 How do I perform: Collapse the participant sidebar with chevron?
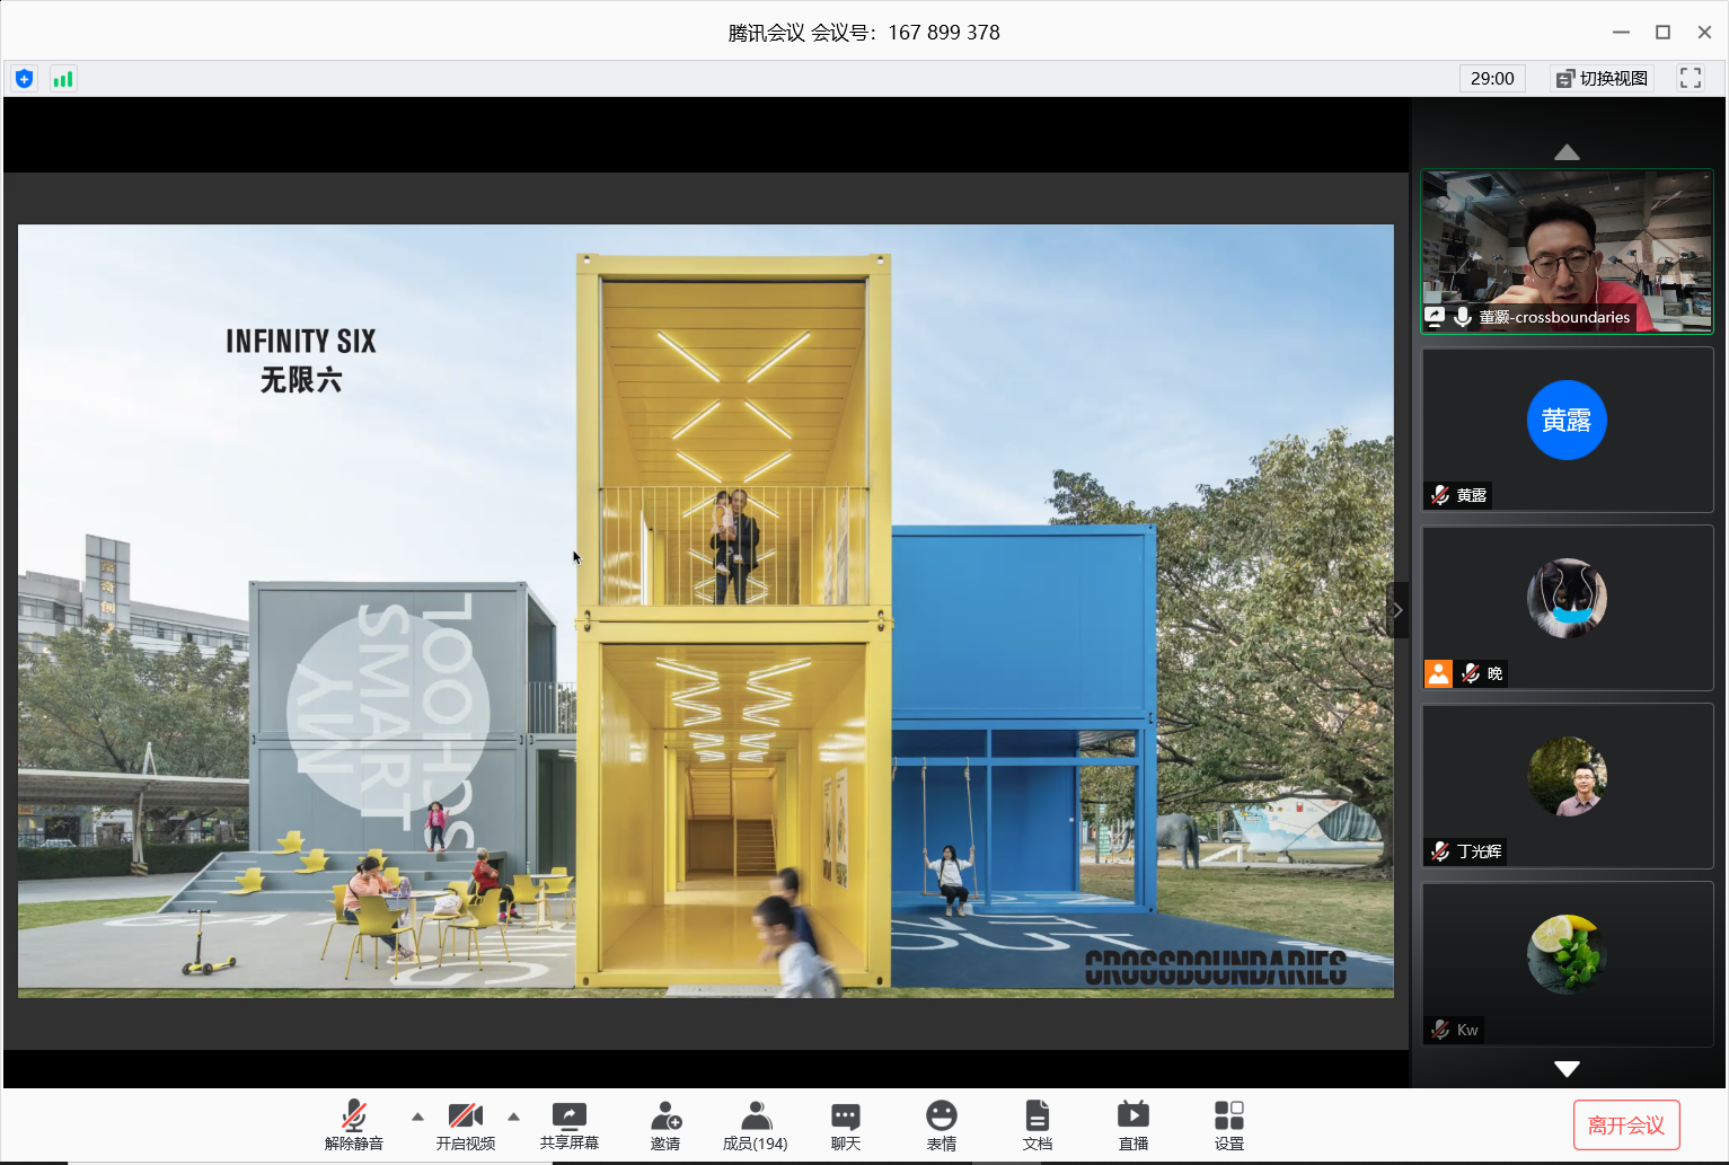(x=1398, y=610)
